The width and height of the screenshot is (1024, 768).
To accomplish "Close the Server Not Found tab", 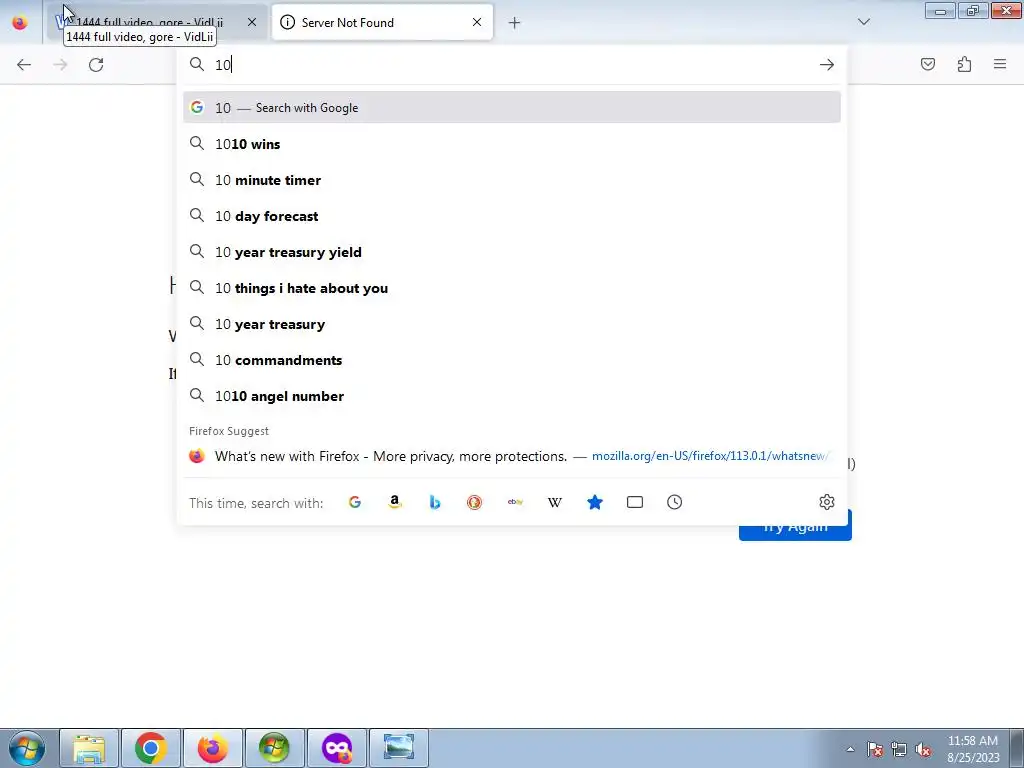I will [477, 22].
